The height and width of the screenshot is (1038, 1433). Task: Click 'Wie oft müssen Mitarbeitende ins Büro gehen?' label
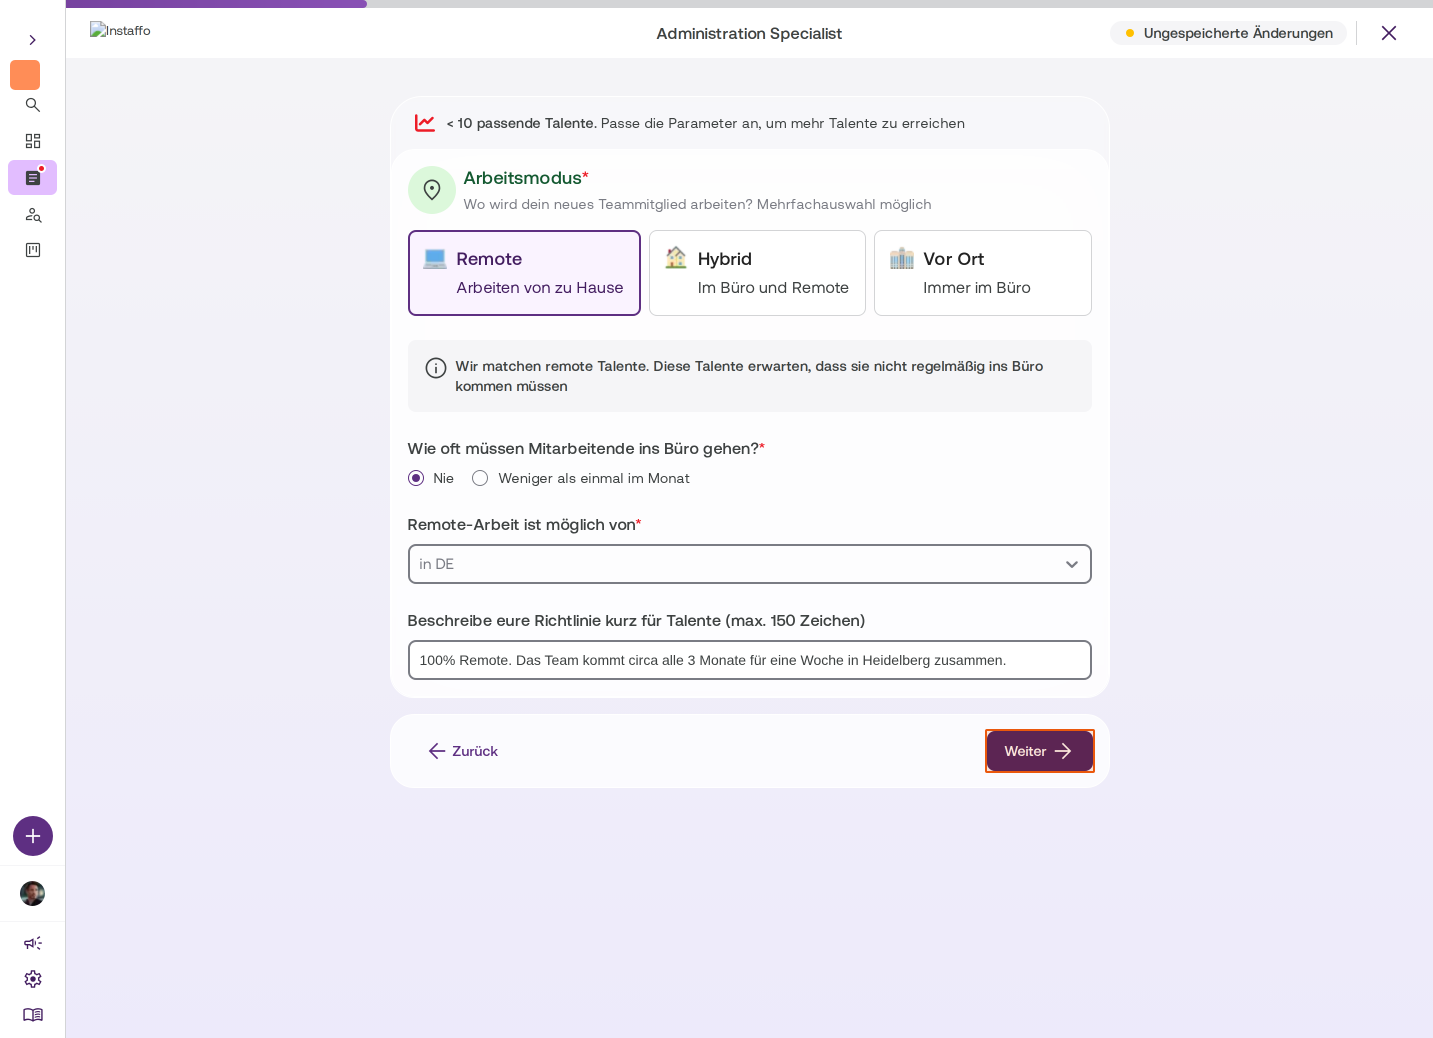584,449
